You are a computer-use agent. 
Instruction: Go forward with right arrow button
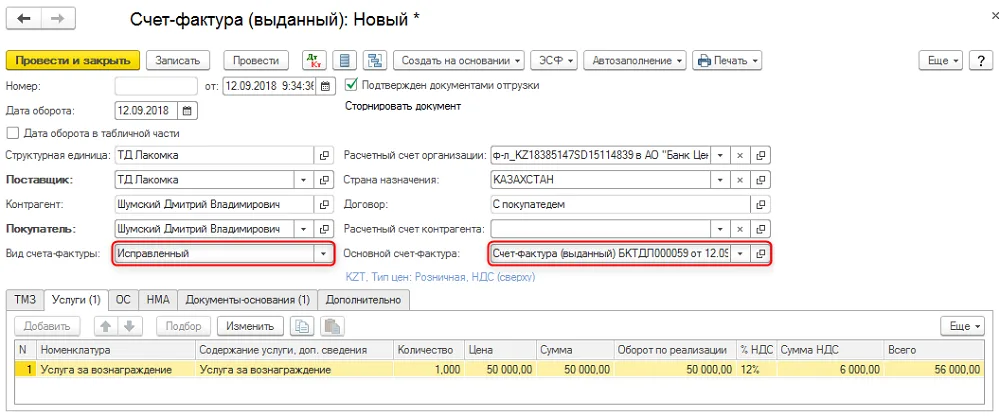click(57, 19)
